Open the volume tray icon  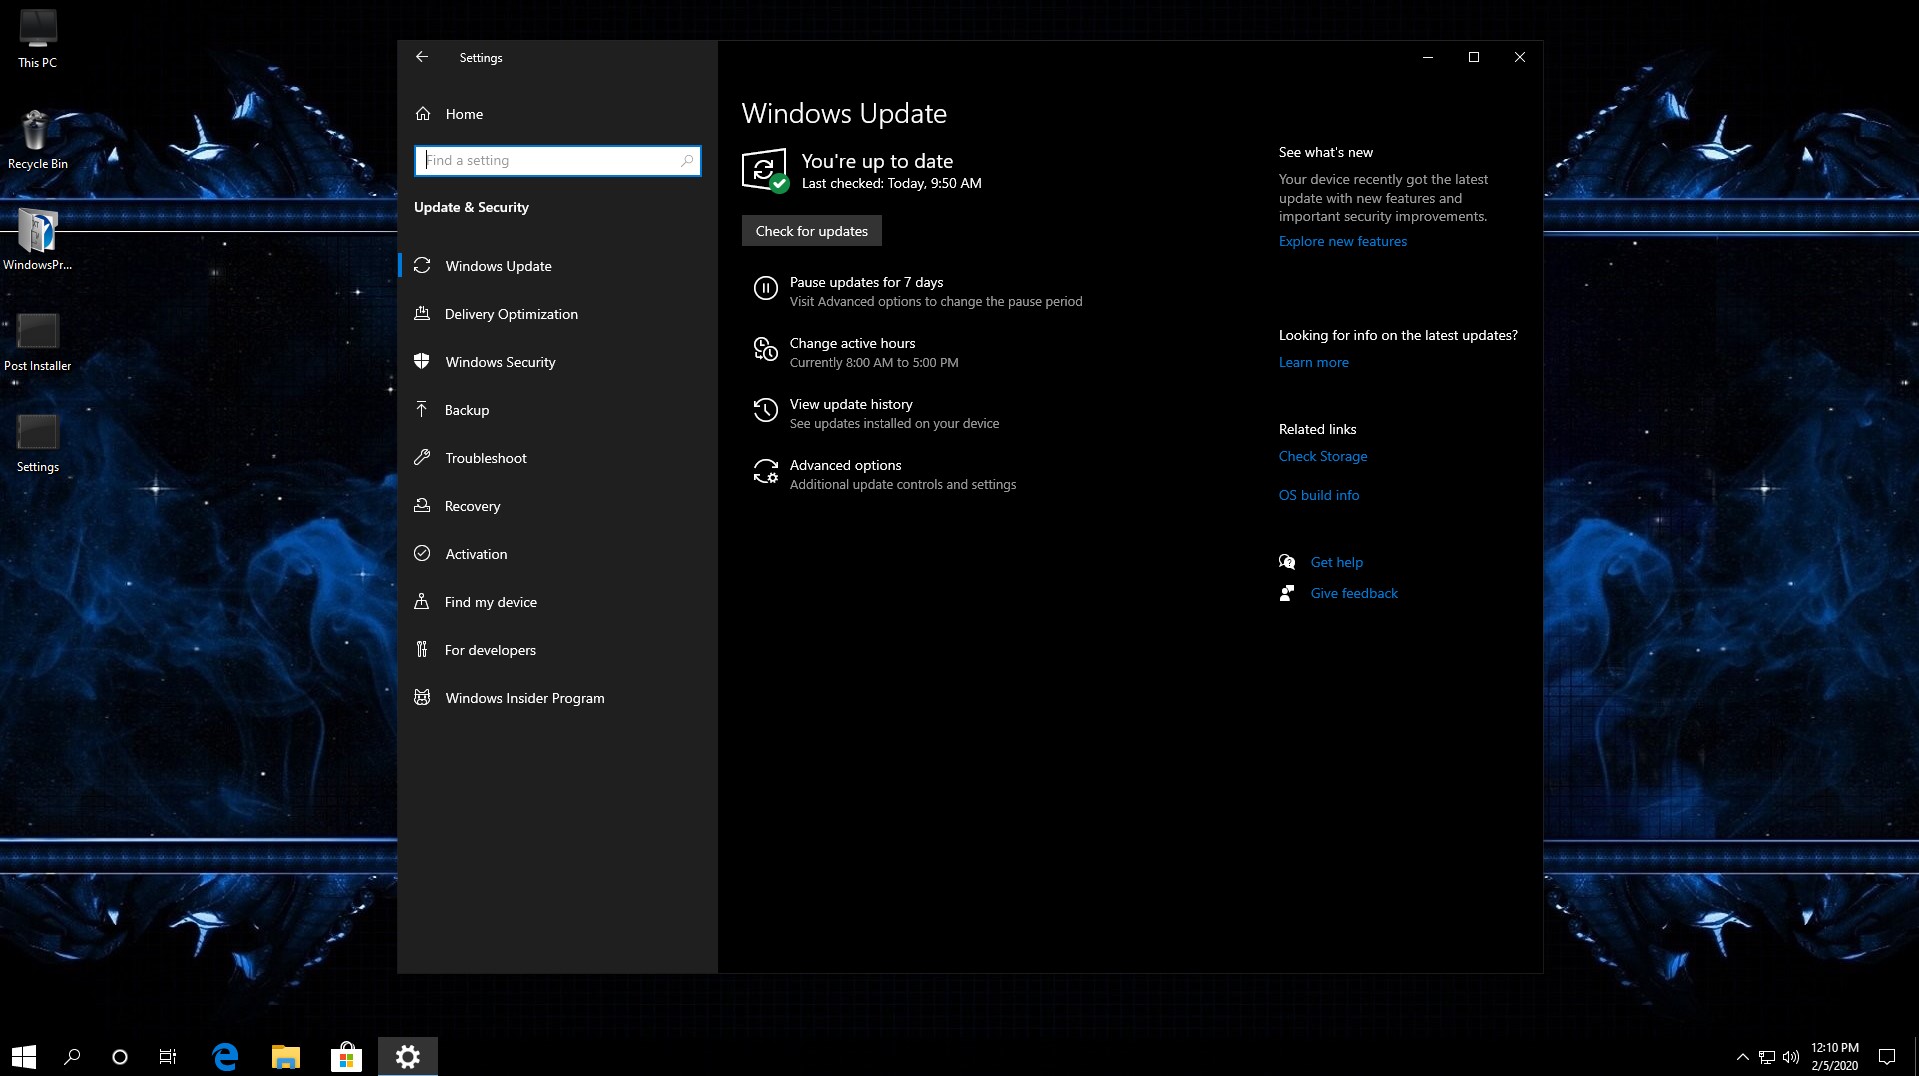1791,1057
